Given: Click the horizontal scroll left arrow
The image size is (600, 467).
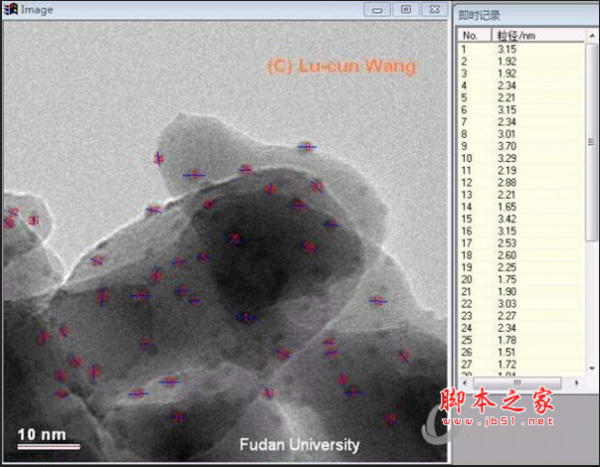Looking at the screenshot, I should 465,382.
